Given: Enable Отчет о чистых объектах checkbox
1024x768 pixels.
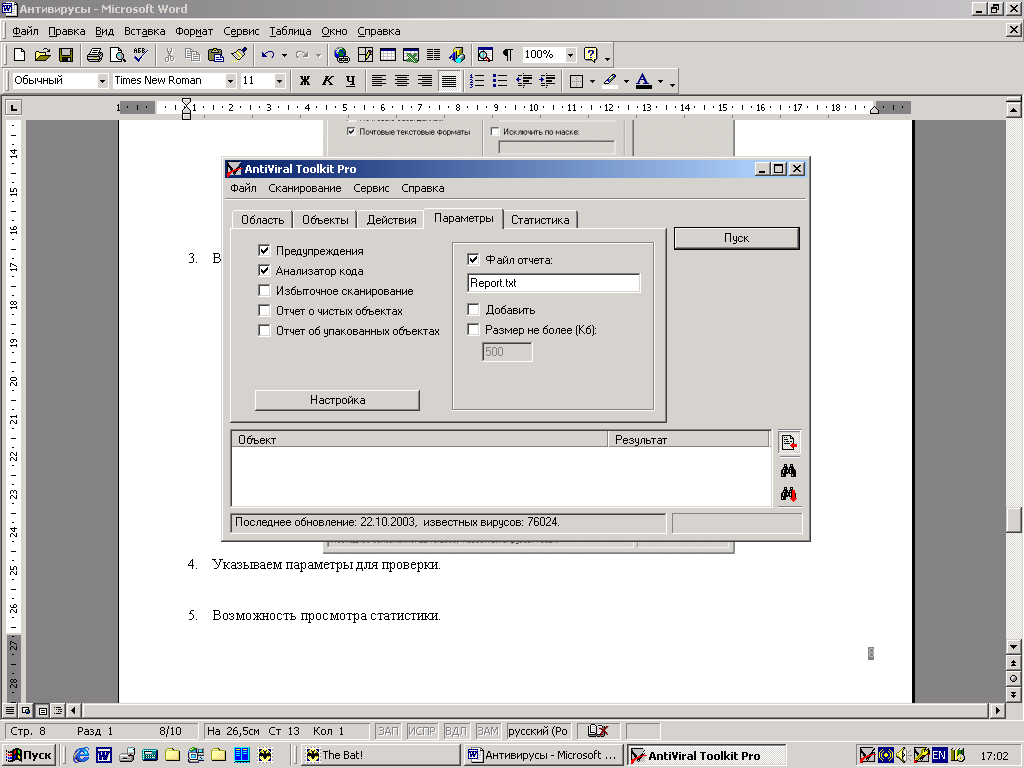Looking at the screenshot, I should (x=264, y=311).
